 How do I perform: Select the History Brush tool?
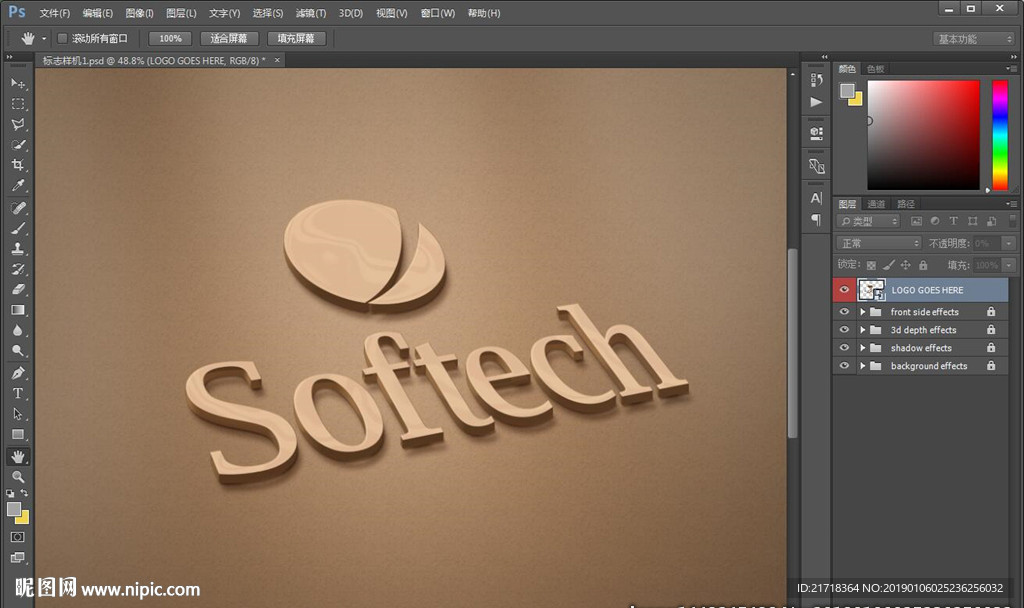(18, 269)
